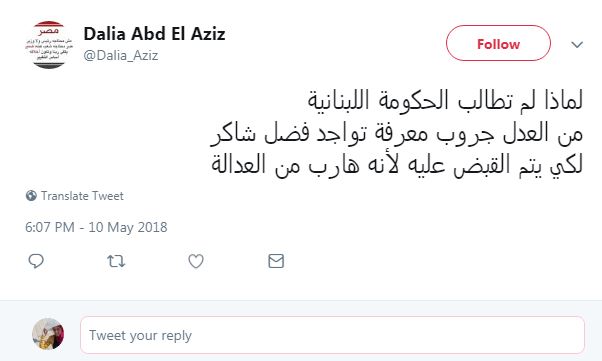Open Dalia Abd El Aziz's profile picture

(x=48, y=45)
